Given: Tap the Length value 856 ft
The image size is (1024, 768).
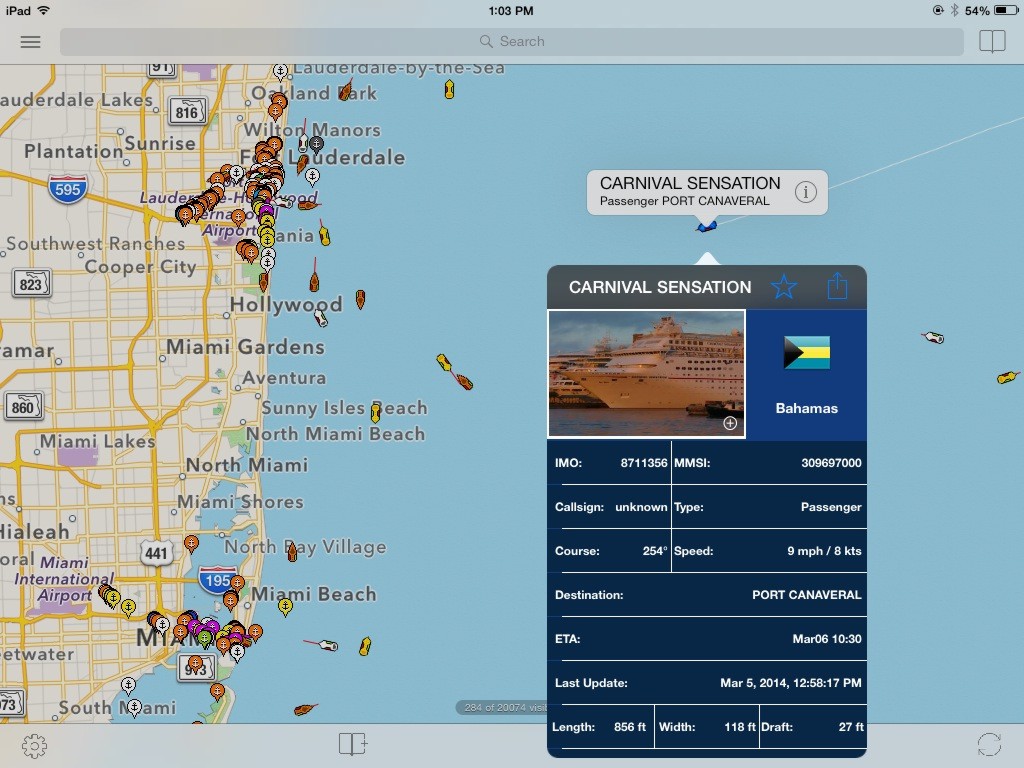Looking at the screenshot, I should coord(630,727).
